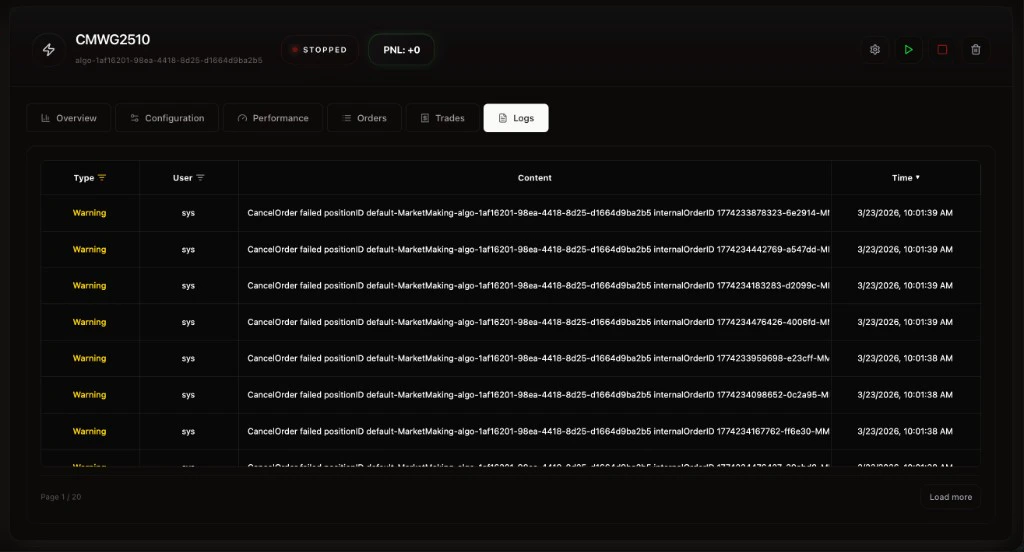
Task: Click the PNL: +0 badge
Action: point(402,50)
